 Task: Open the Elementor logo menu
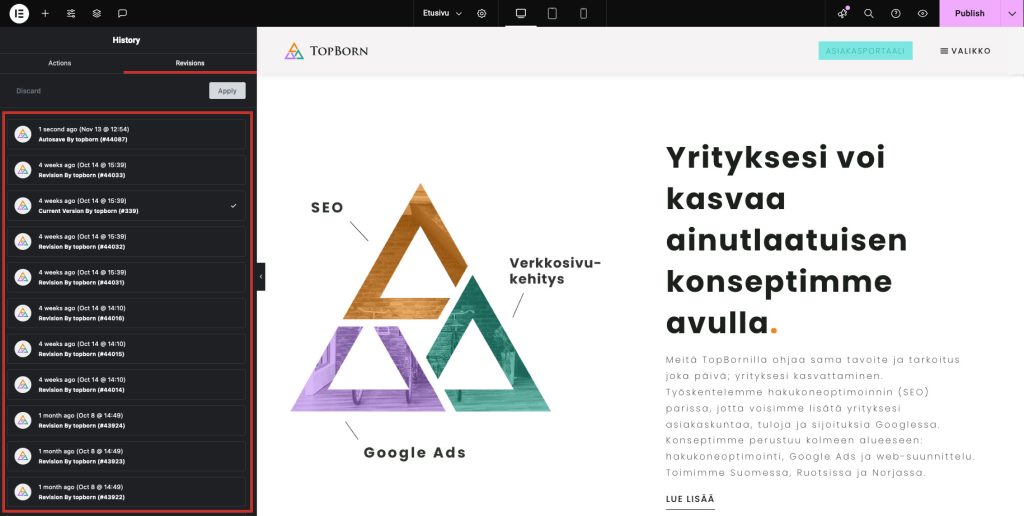(19, 13)
